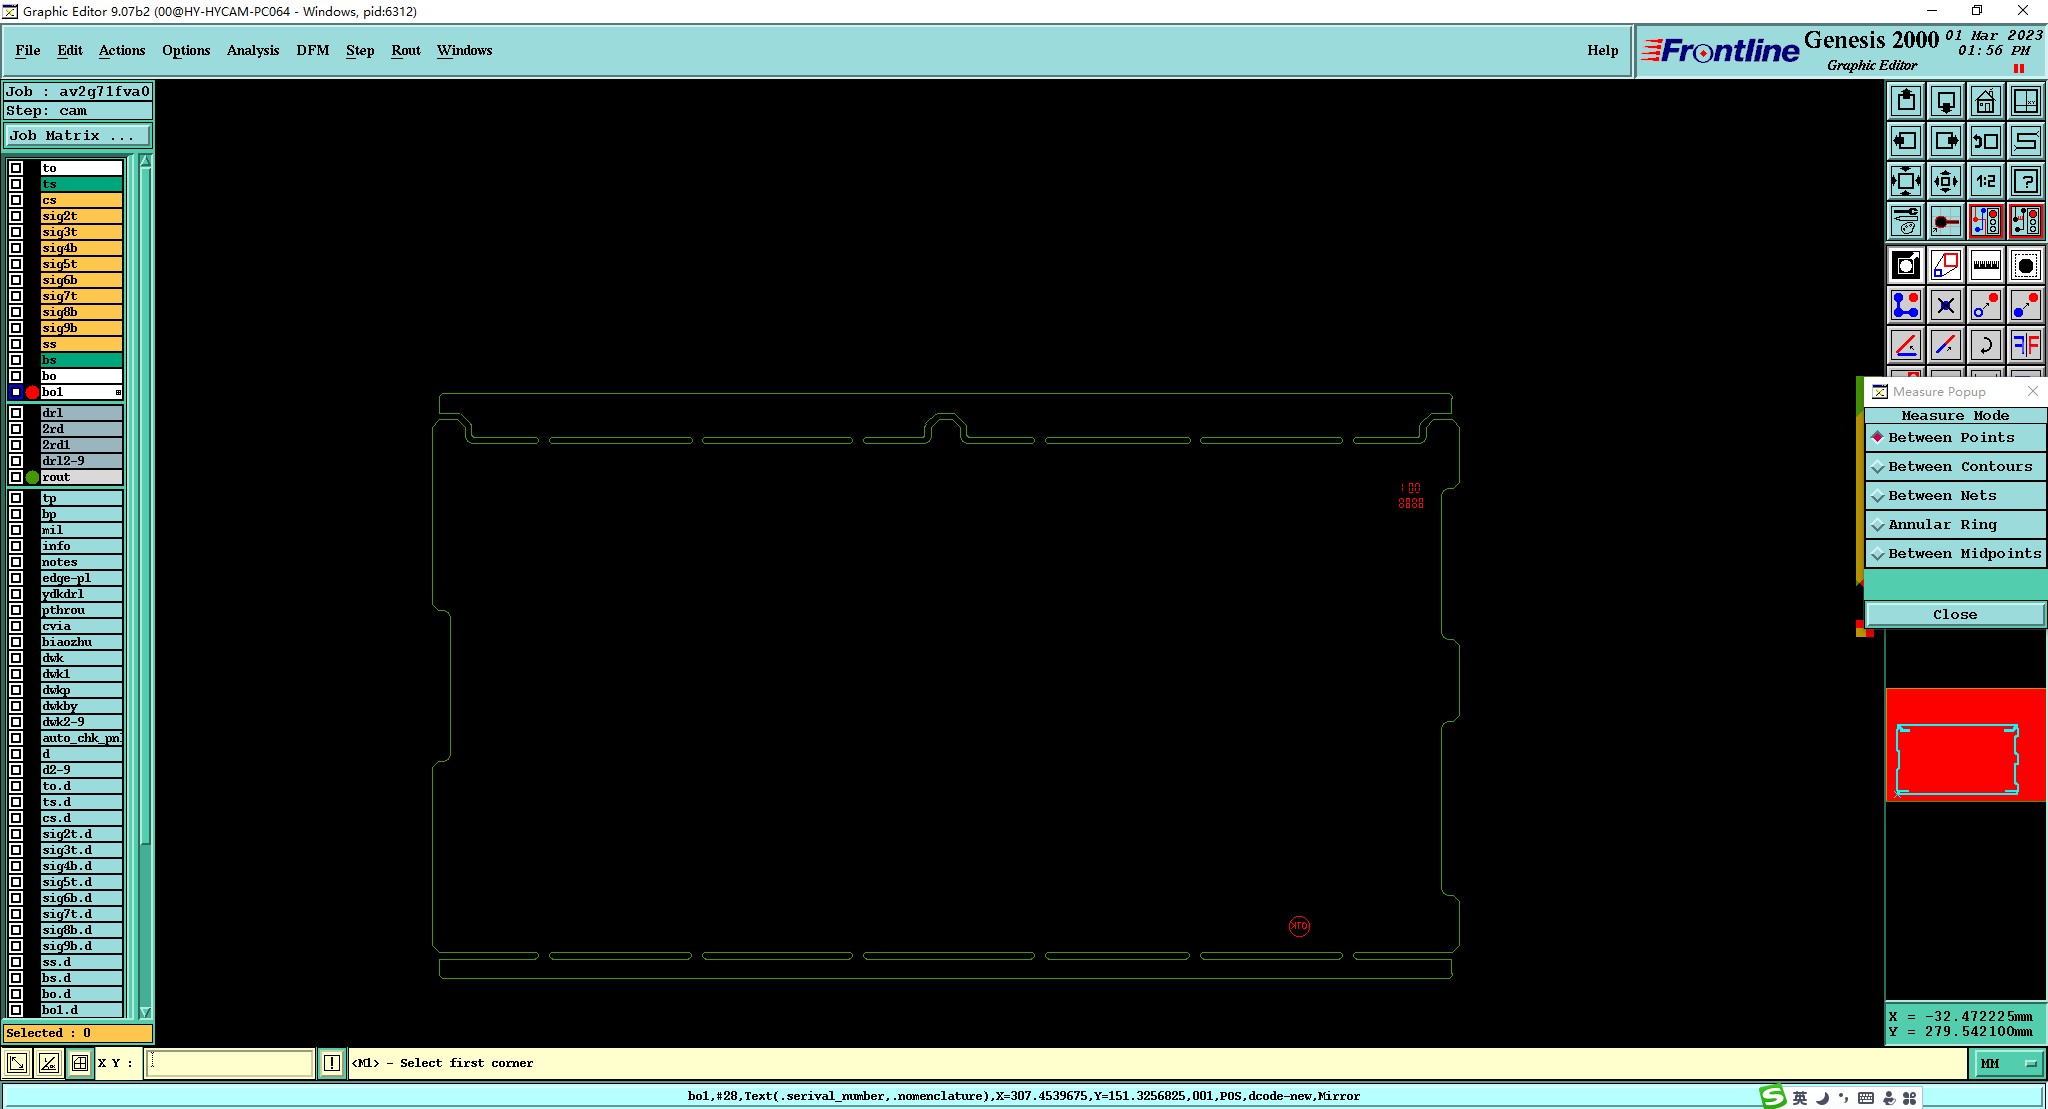Toggle display checkbox of the rout layer
The height and width of the screenshot is (1109, 2048).
click(16, 477)
